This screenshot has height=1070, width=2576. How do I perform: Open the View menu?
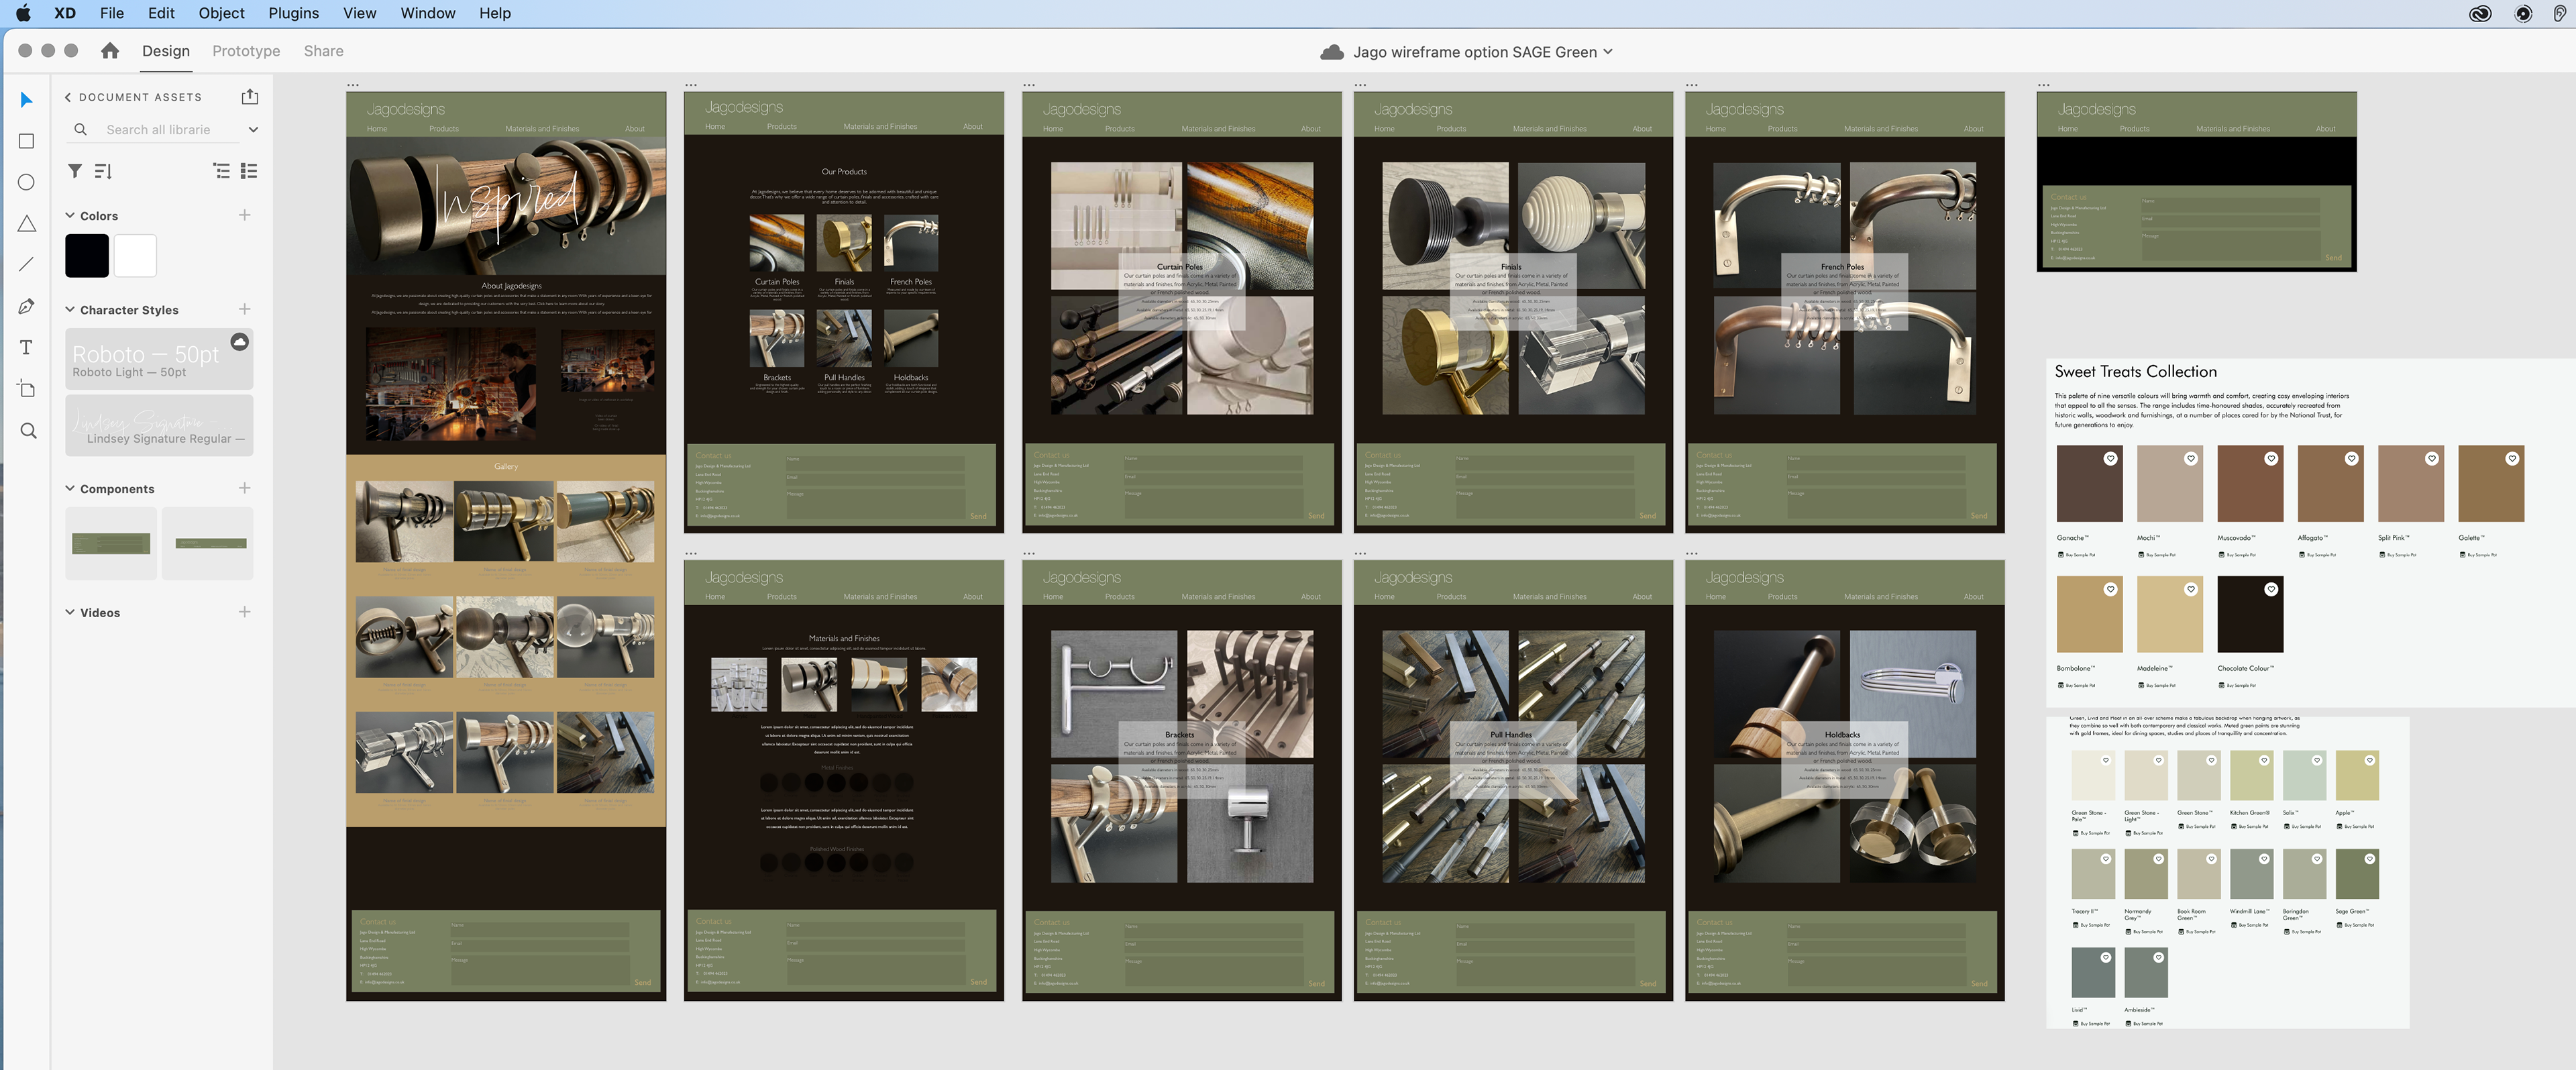point(360,13)
